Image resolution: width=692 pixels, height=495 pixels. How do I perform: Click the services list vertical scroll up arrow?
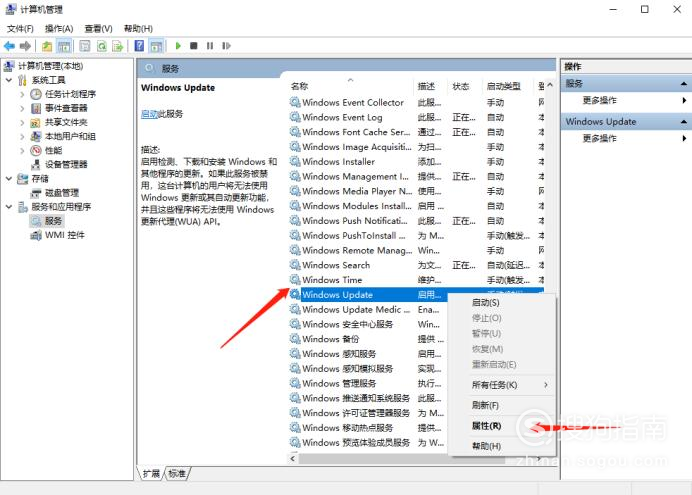click(x=550, y=85)
